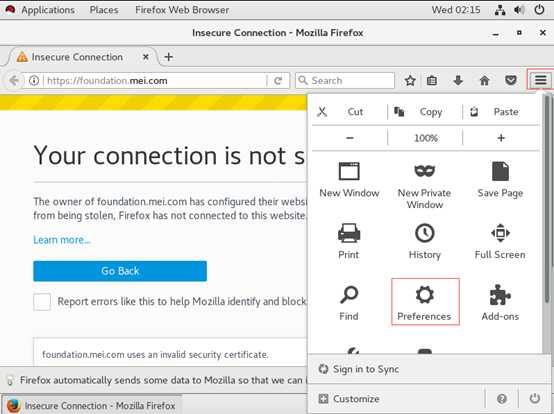Show site information icon in address bar
The image size is (554, 414).
pyautogui.click(x=34, y=81)
